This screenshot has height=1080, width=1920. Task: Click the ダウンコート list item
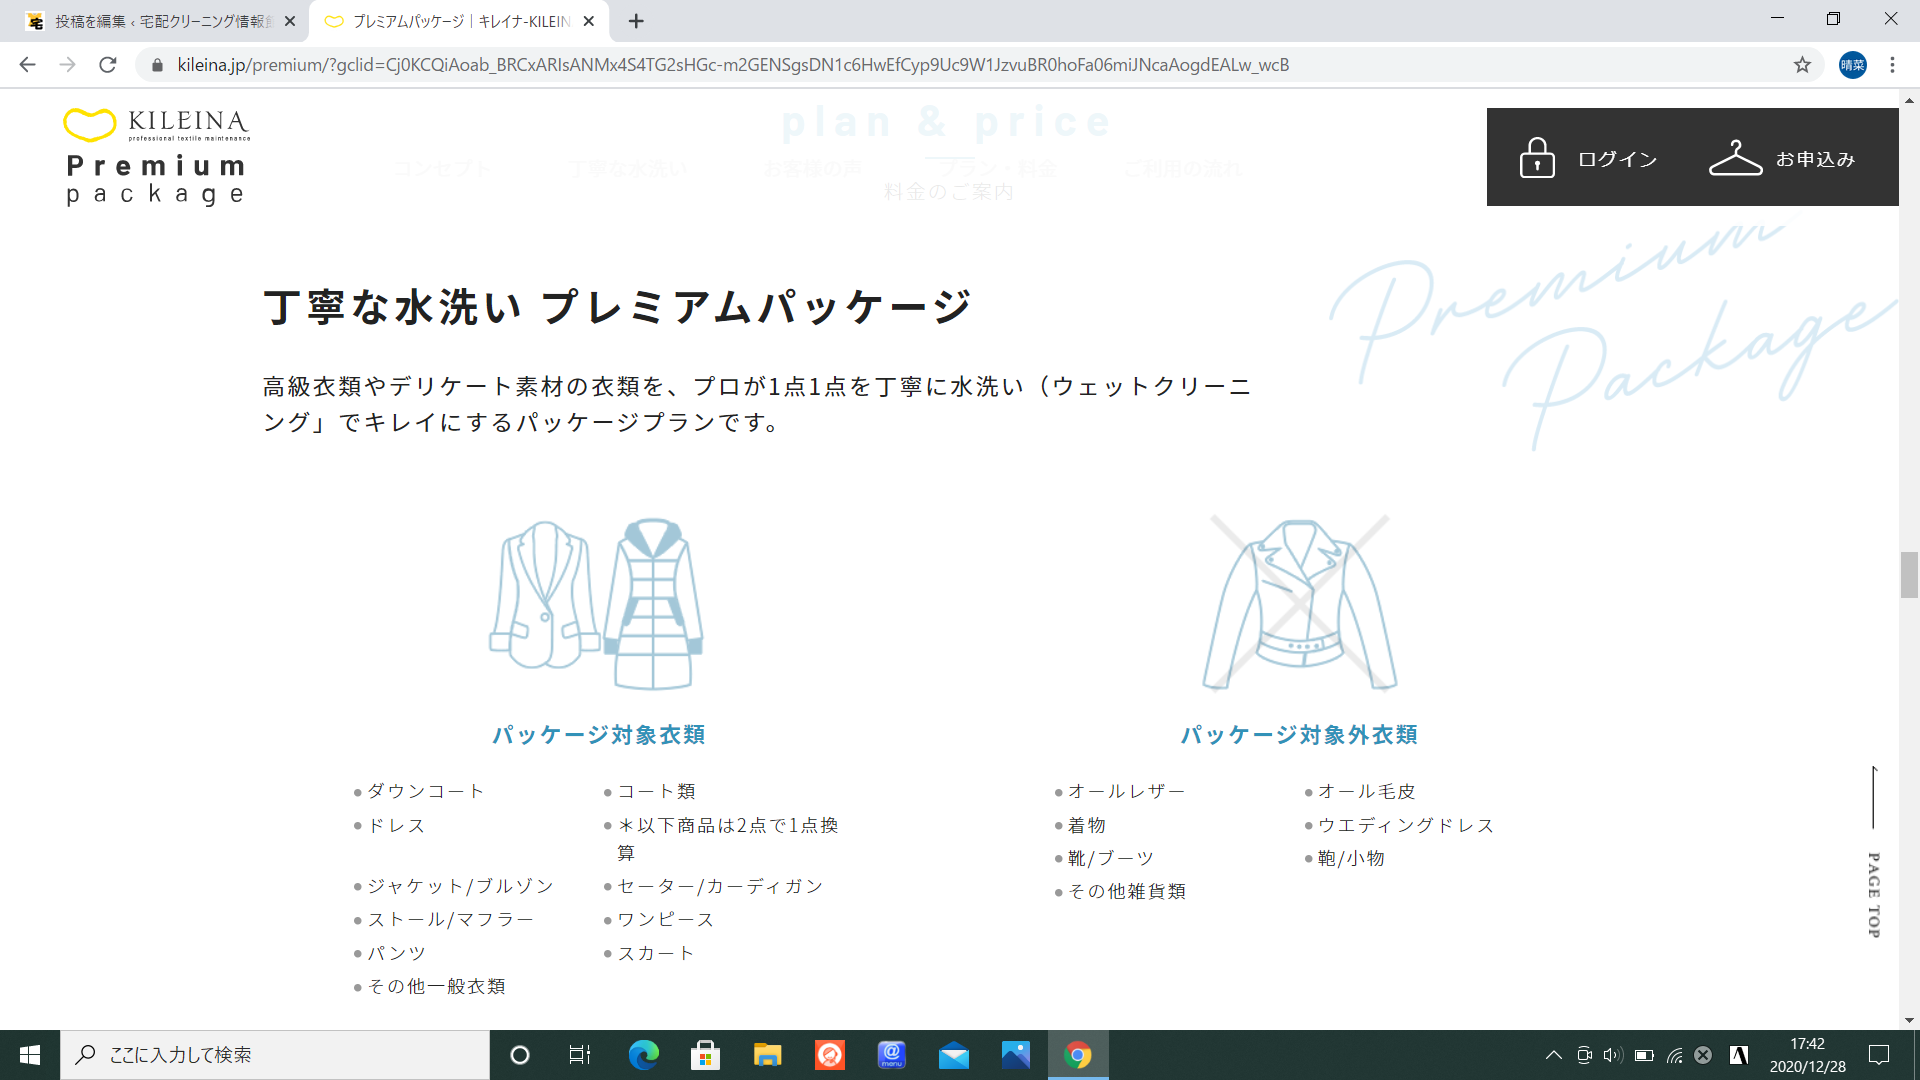426,791
